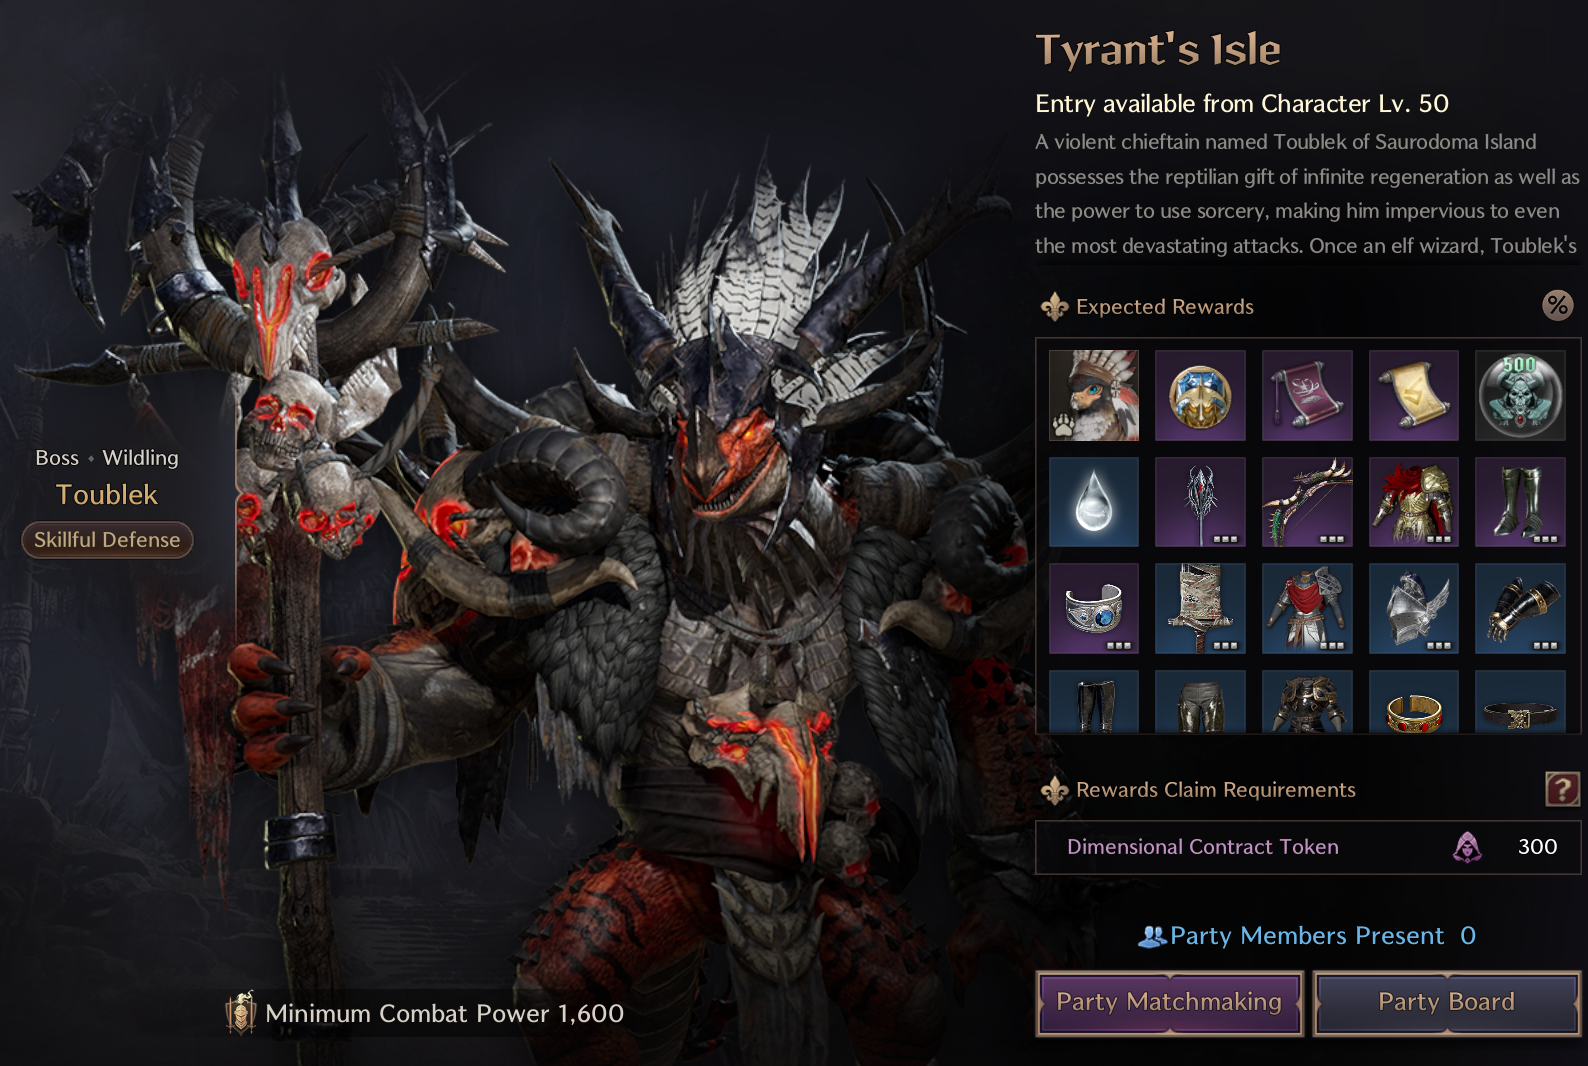Select the black gold gauntlets reward
The width and height of the screenshot is (1588, 1066).
(x=1520, y=608)
